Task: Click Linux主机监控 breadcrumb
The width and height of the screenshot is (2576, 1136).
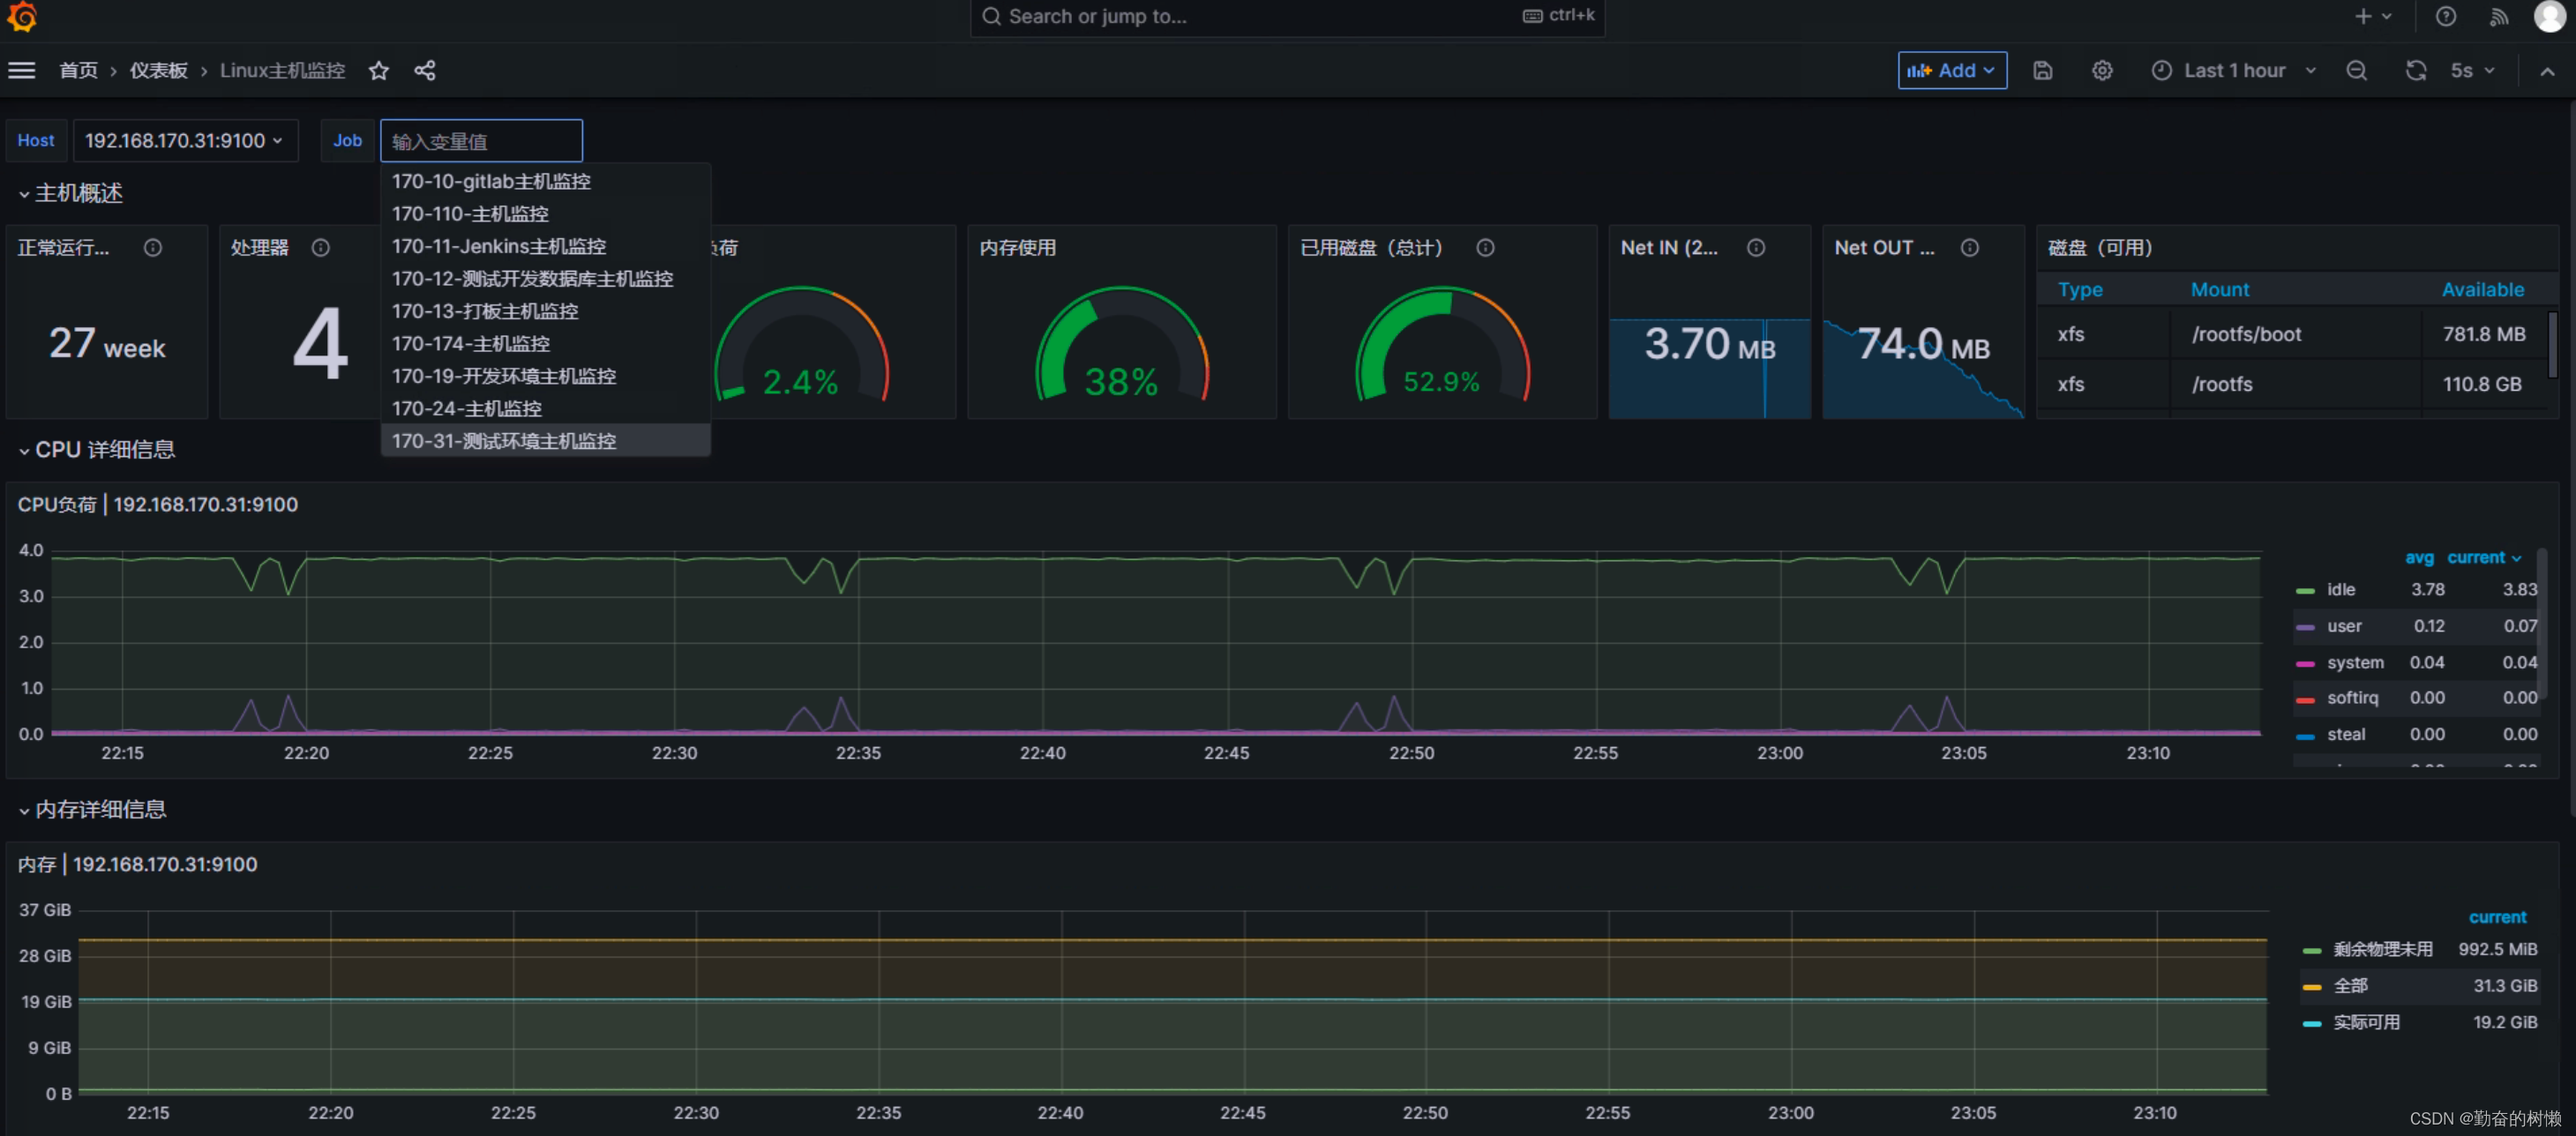Action: tap(283, 70)
